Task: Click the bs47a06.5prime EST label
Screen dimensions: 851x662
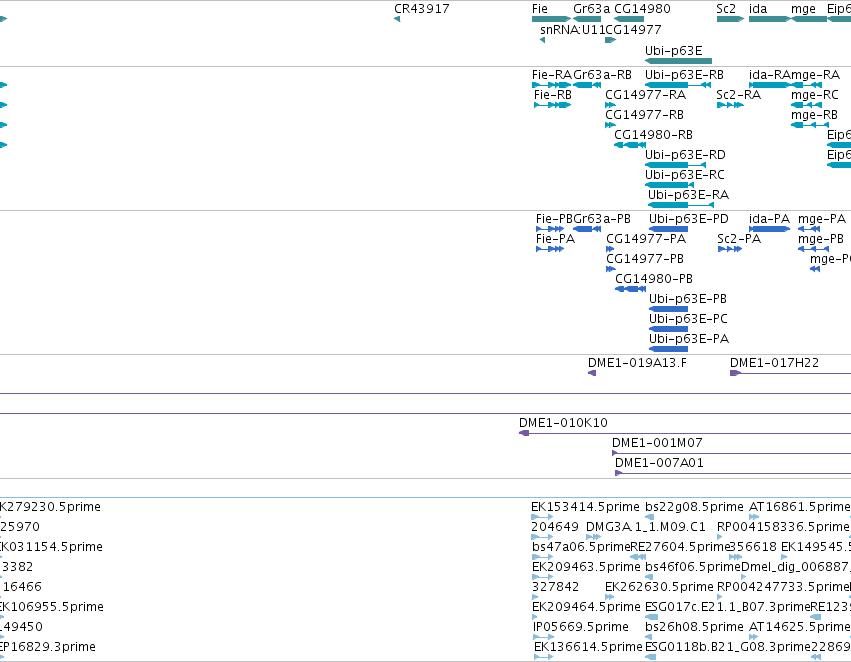Action: [x=581, y=547]
